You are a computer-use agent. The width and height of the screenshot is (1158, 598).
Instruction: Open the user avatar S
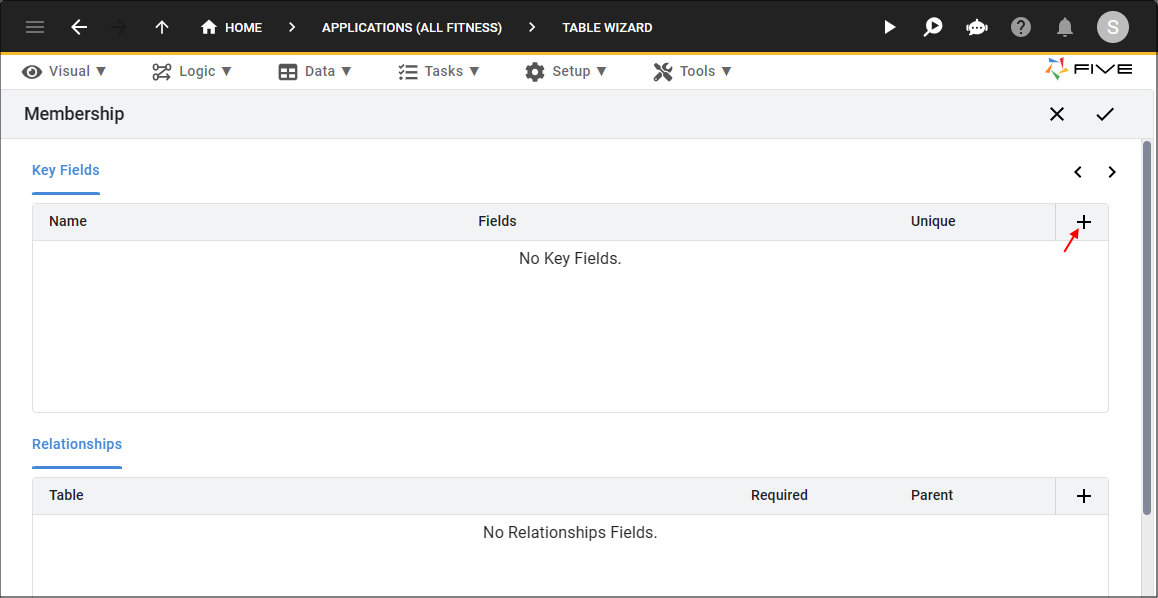point(1112,27)
